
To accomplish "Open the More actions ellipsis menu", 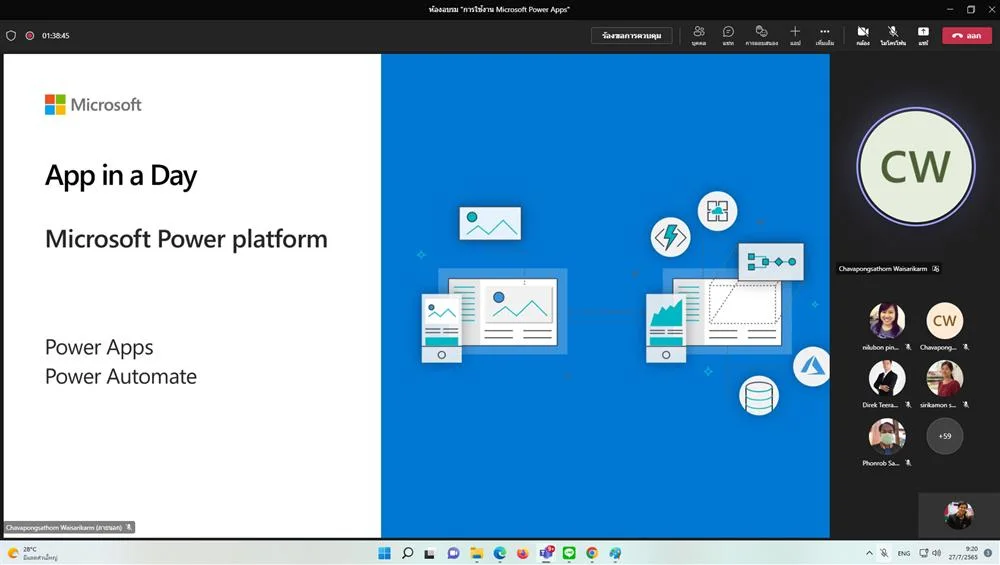I will [x=825, y=36].
